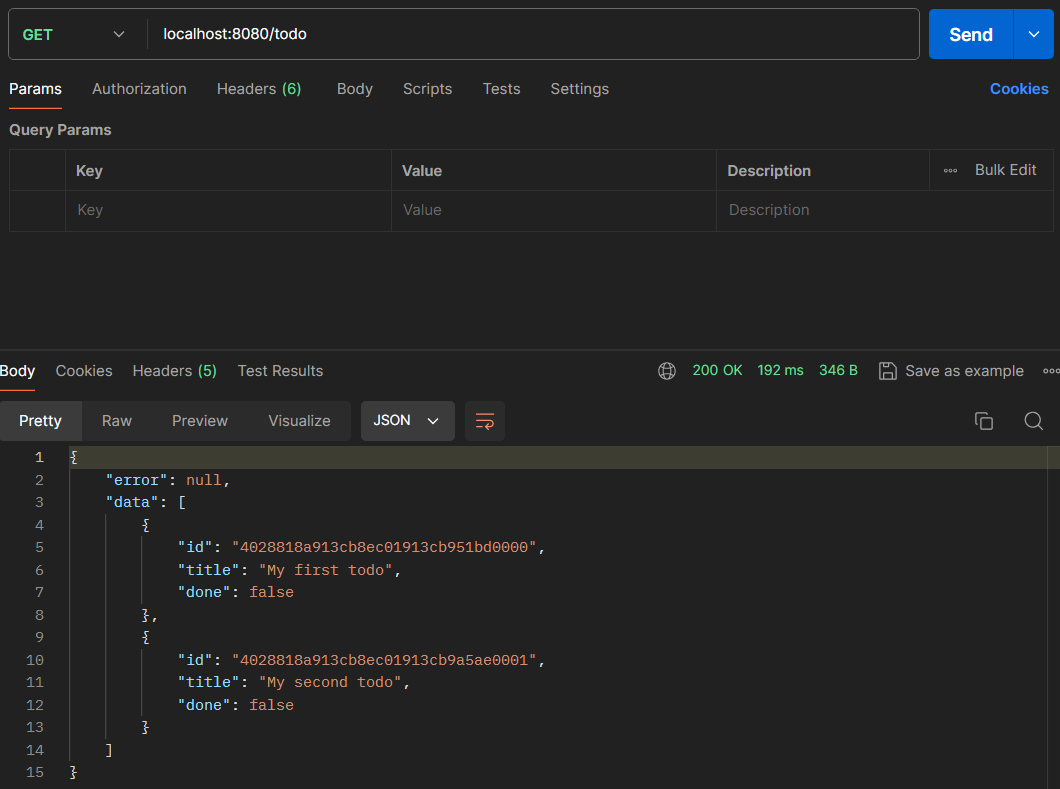Click the 192 ms response time
The width and height of the screenshot is (1060, 789).
pos(780,370)
